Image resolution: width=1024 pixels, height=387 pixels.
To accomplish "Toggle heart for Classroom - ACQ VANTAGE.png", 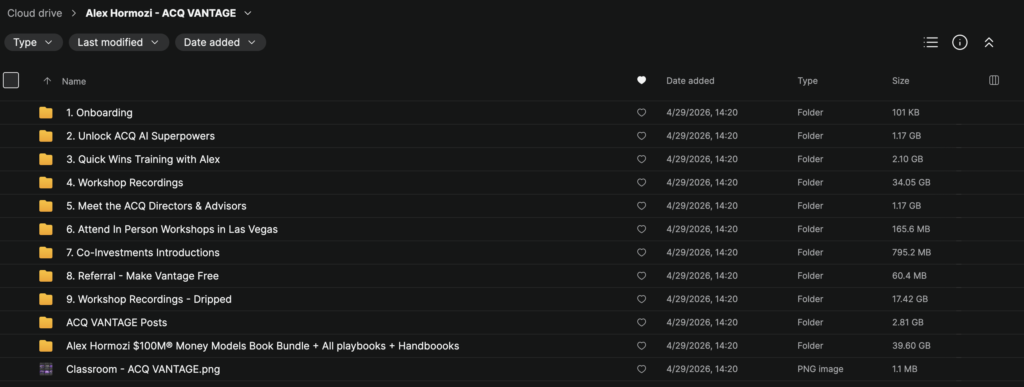I will click(641, 369).
